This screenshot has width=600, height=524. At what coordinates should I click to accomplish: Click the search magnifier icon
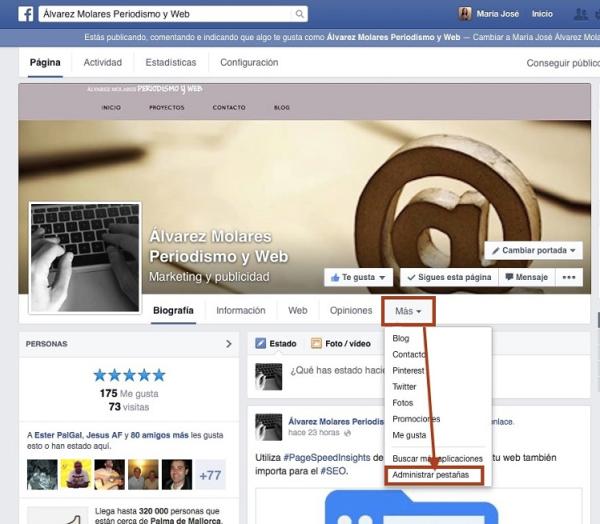click(x=300, y=14)
